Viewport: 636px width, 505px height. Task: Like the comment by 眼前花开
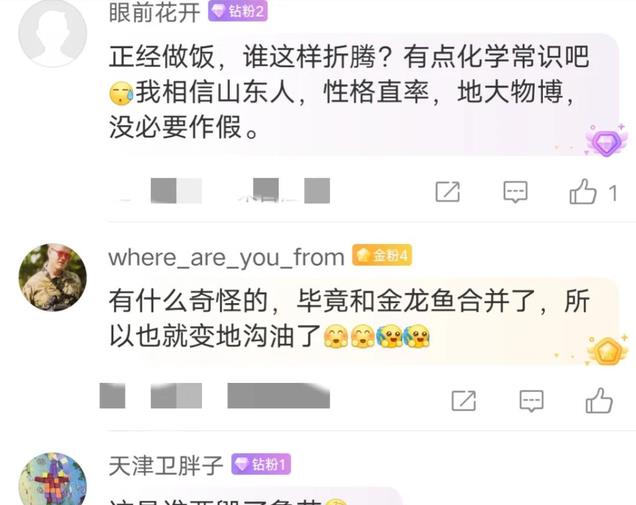583,191
